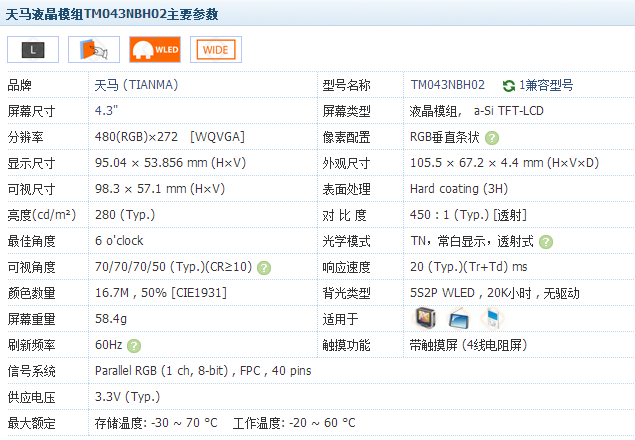Select the supply voltage 3.3V (Typ.)
The width and height of the screenshot is (635, 440).
[127, 397]
